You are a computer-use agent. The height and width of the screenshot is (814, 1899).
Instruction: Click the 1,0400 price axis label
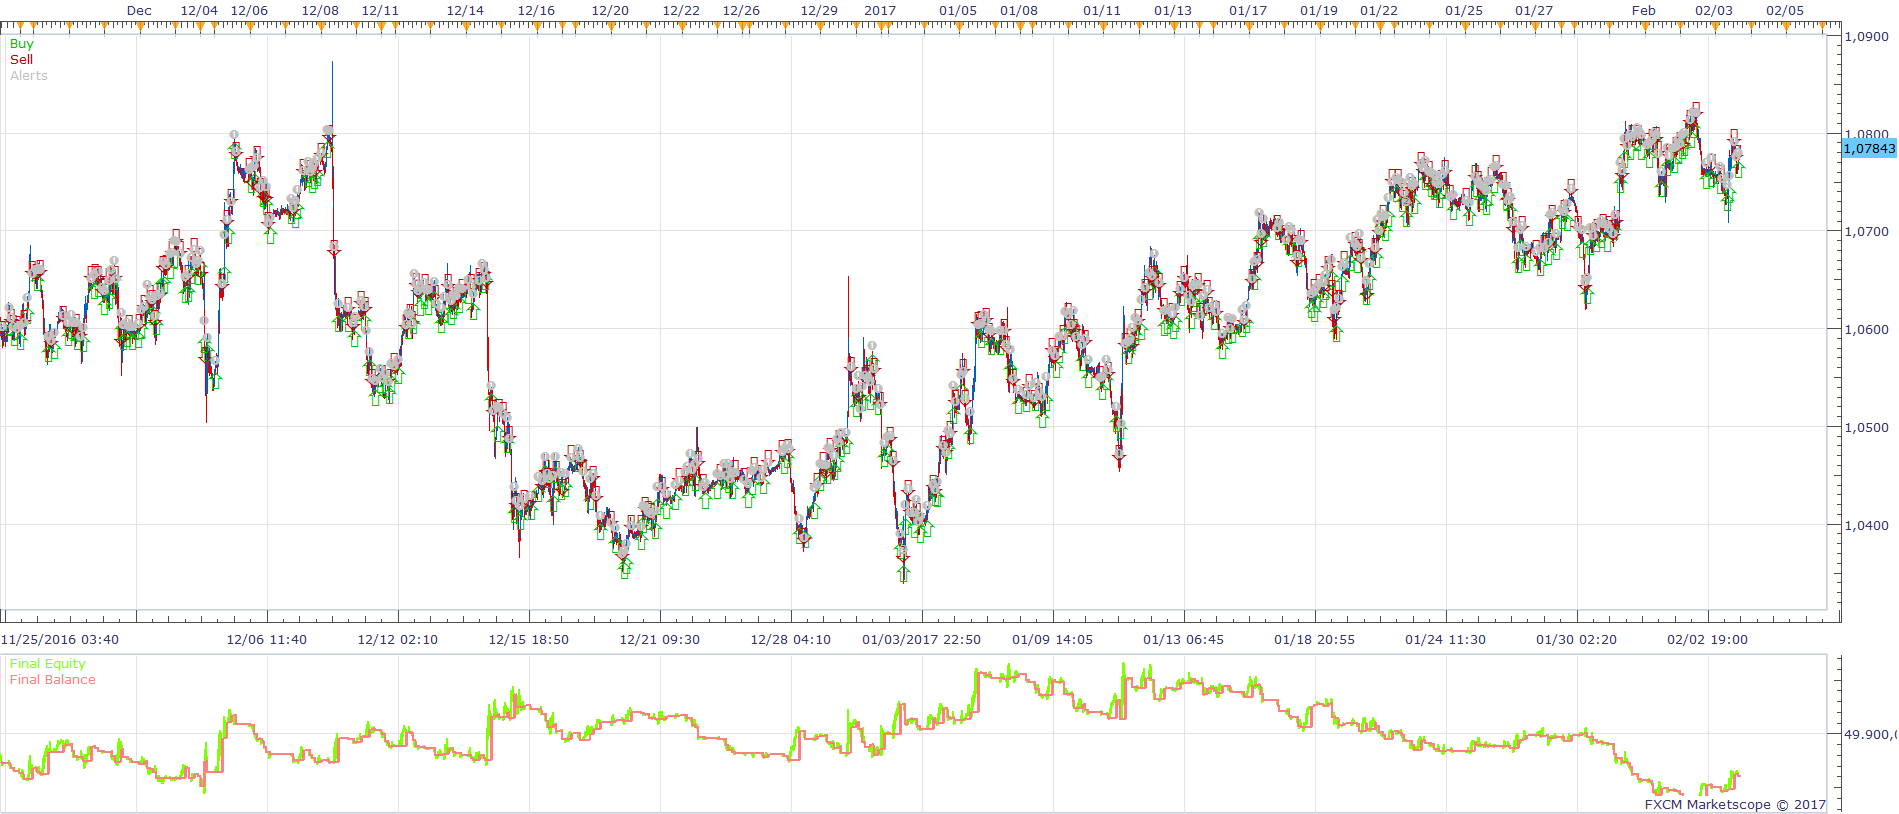click(x=1867, y=526)
